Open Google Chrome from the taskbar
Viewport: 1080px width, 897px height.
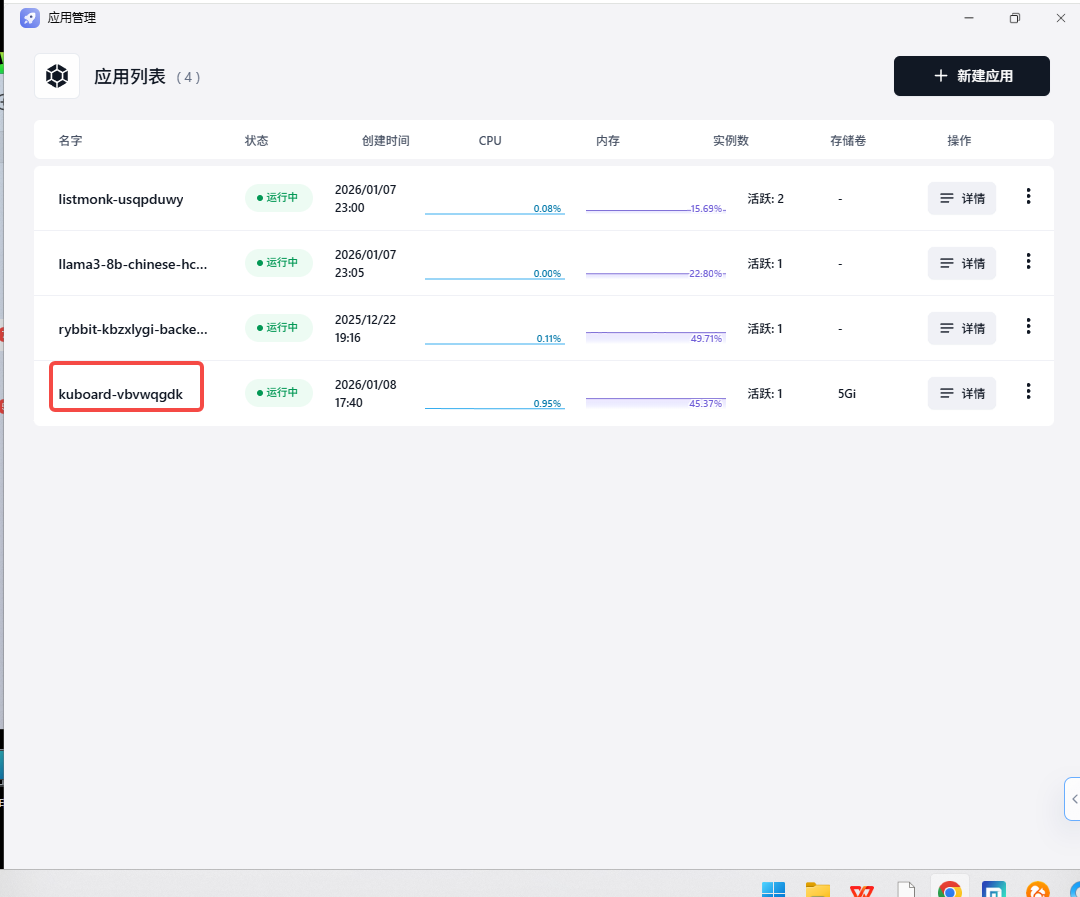pyautogui.click(x=950, y=890)
